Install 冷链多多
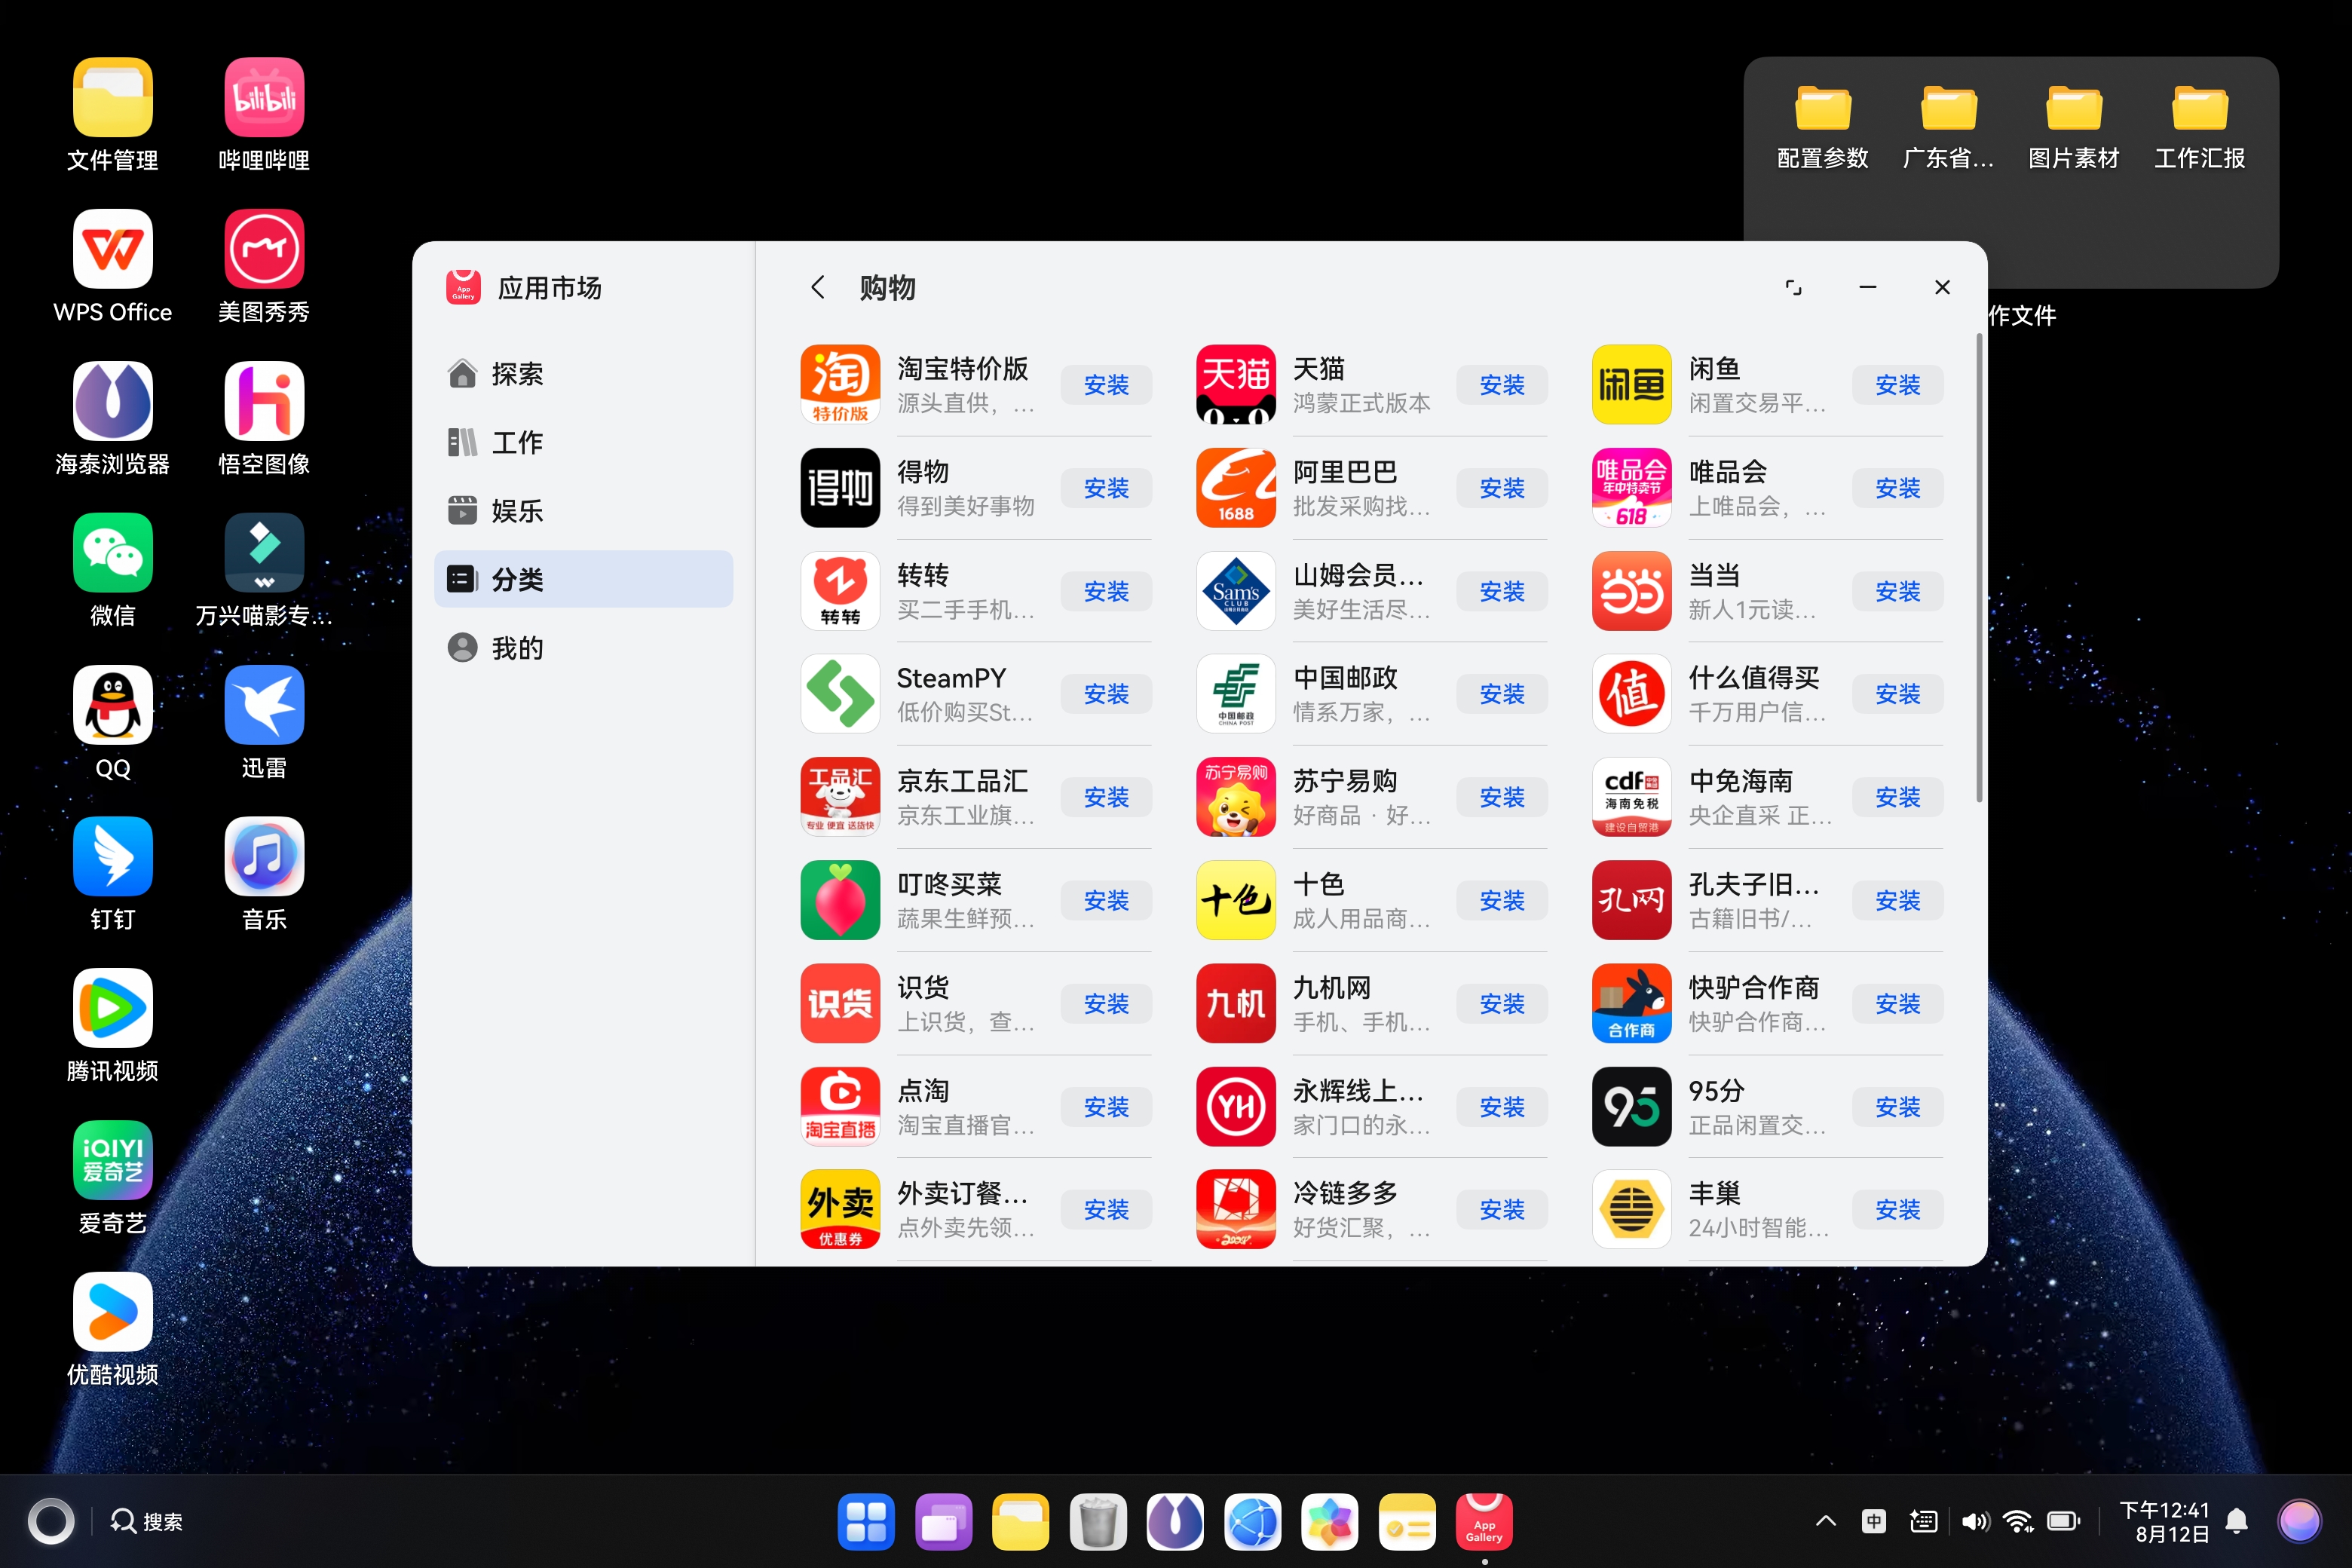This screenshot has width=2352, height=1568. [1502, 1210]
